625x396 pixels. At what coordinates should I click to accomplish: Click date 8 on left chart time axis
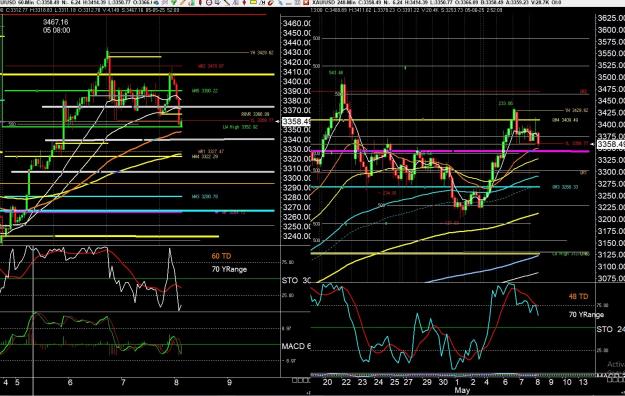(176, 382)
